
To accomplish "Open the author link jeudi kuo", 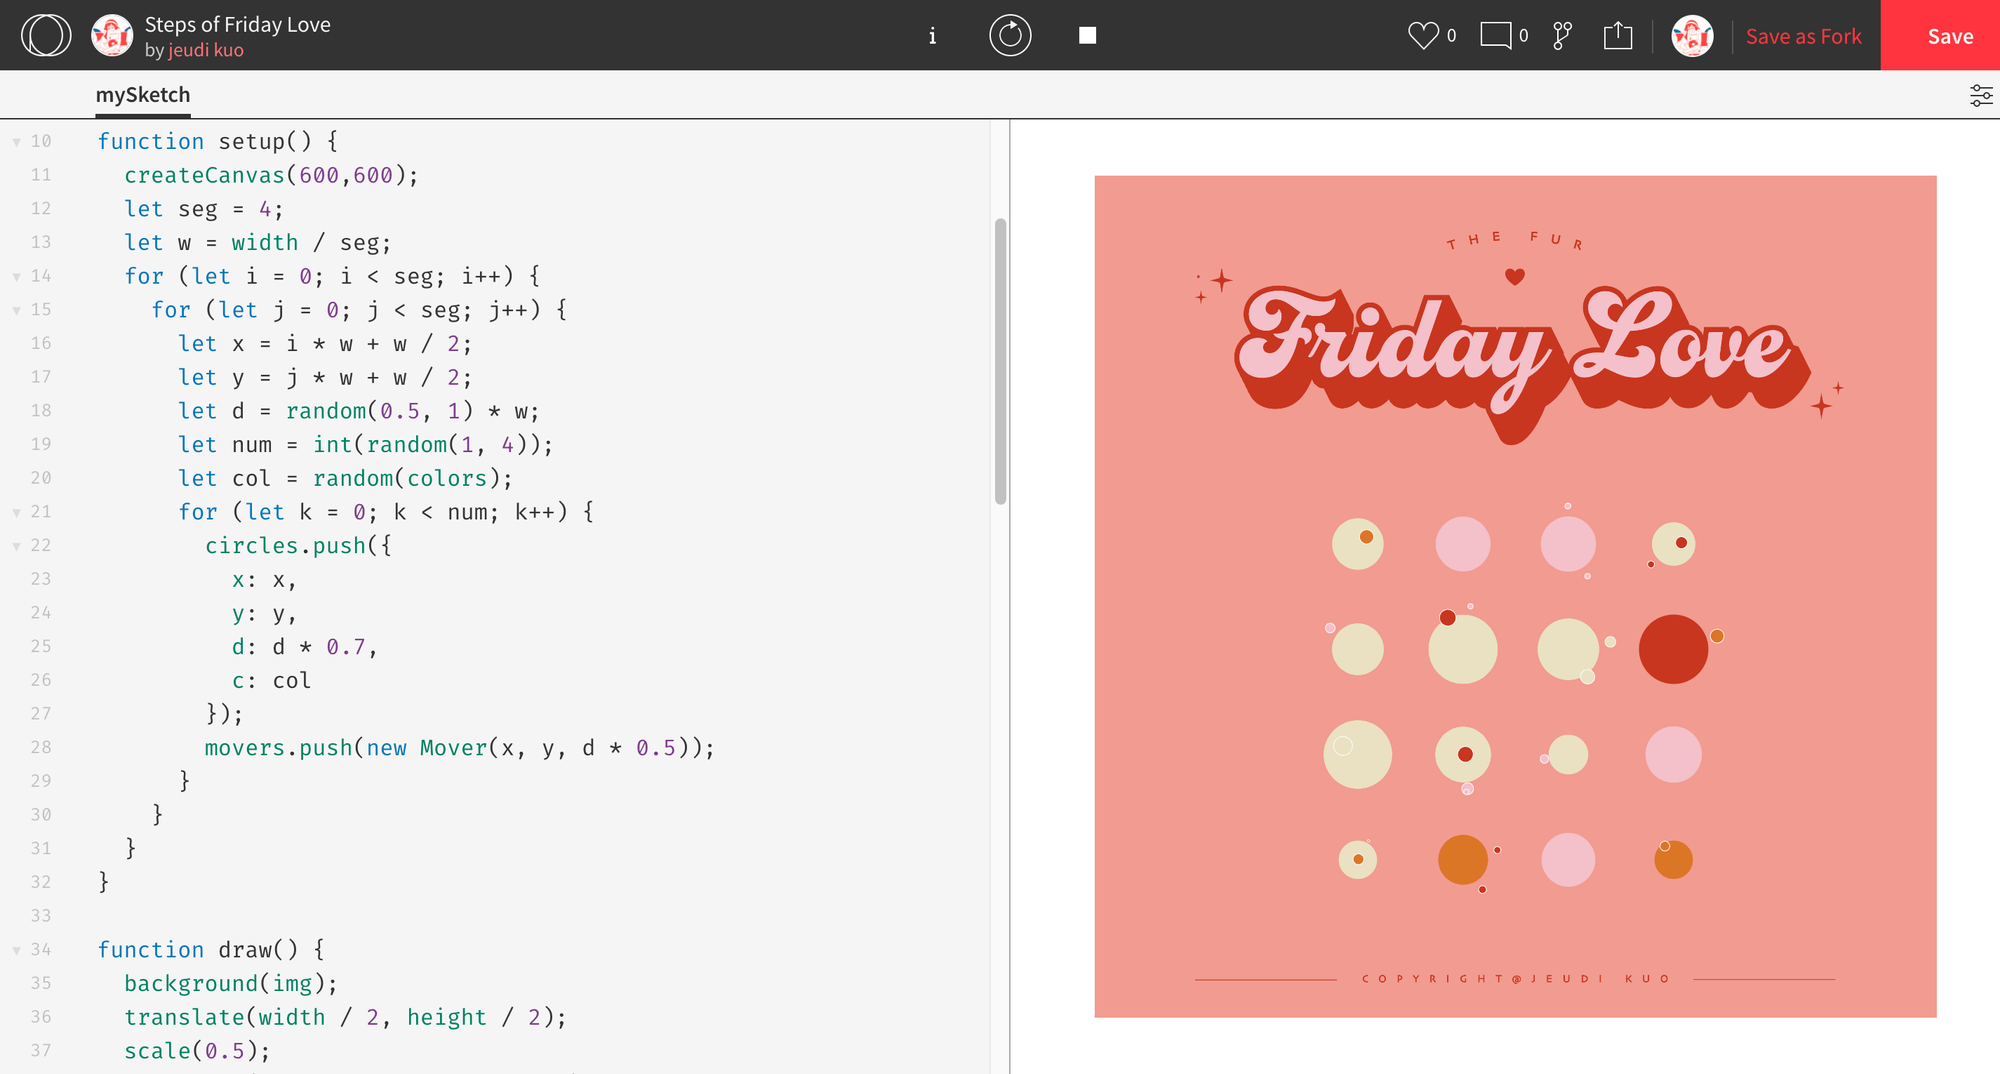I will click(x=206, y=50).
